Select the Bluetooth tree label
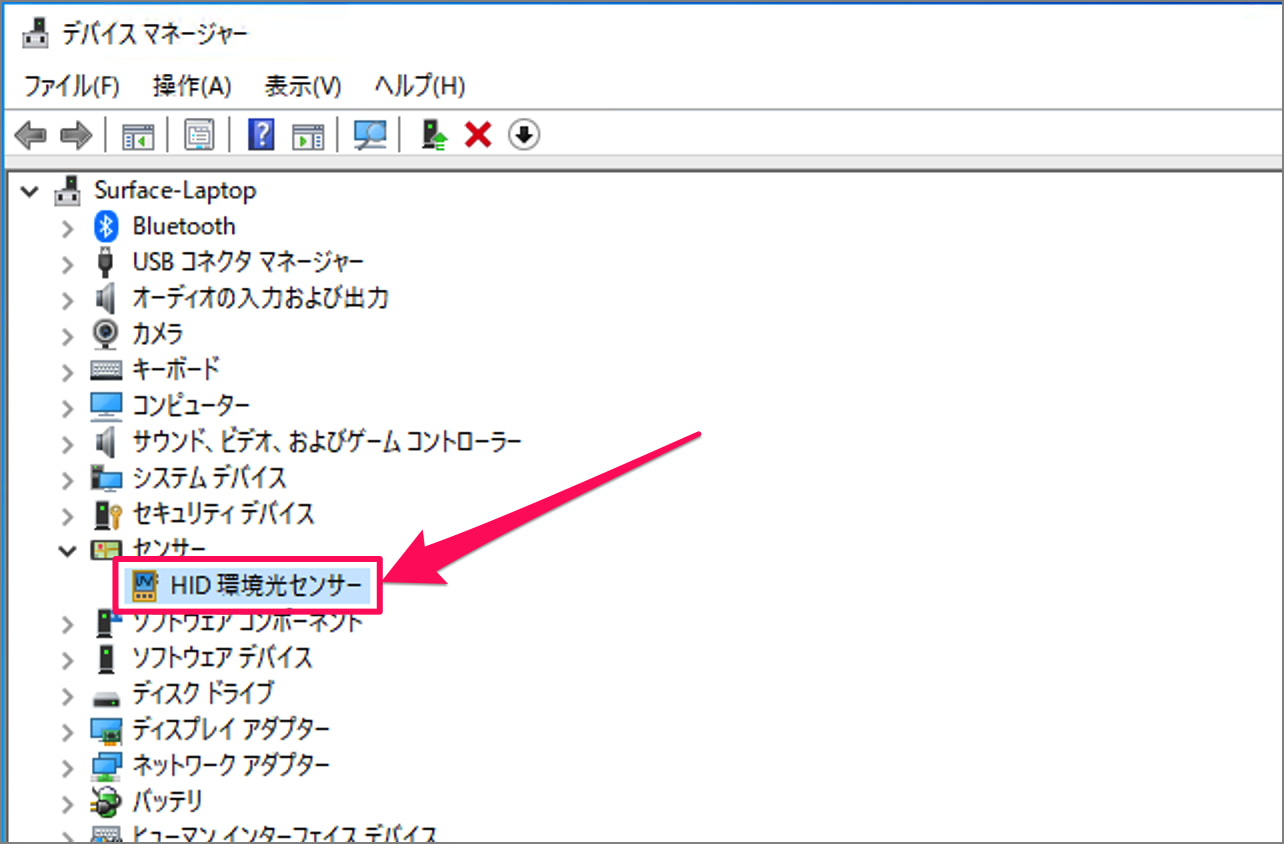Image resolution: width=1284 pixels, height=844 pixels. [x=184, y=226]
